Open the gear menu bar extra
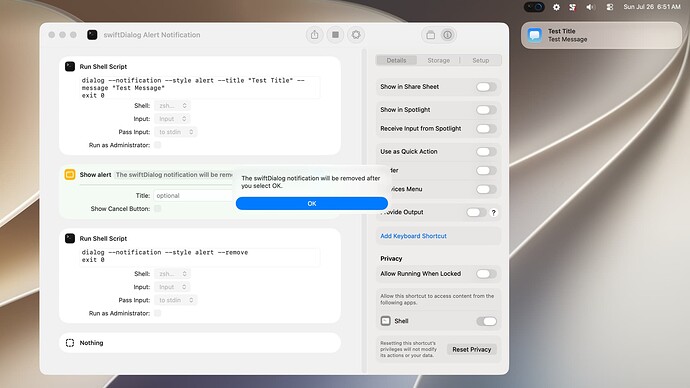Screen dimensions: 690x388 [x=556, y=7]
